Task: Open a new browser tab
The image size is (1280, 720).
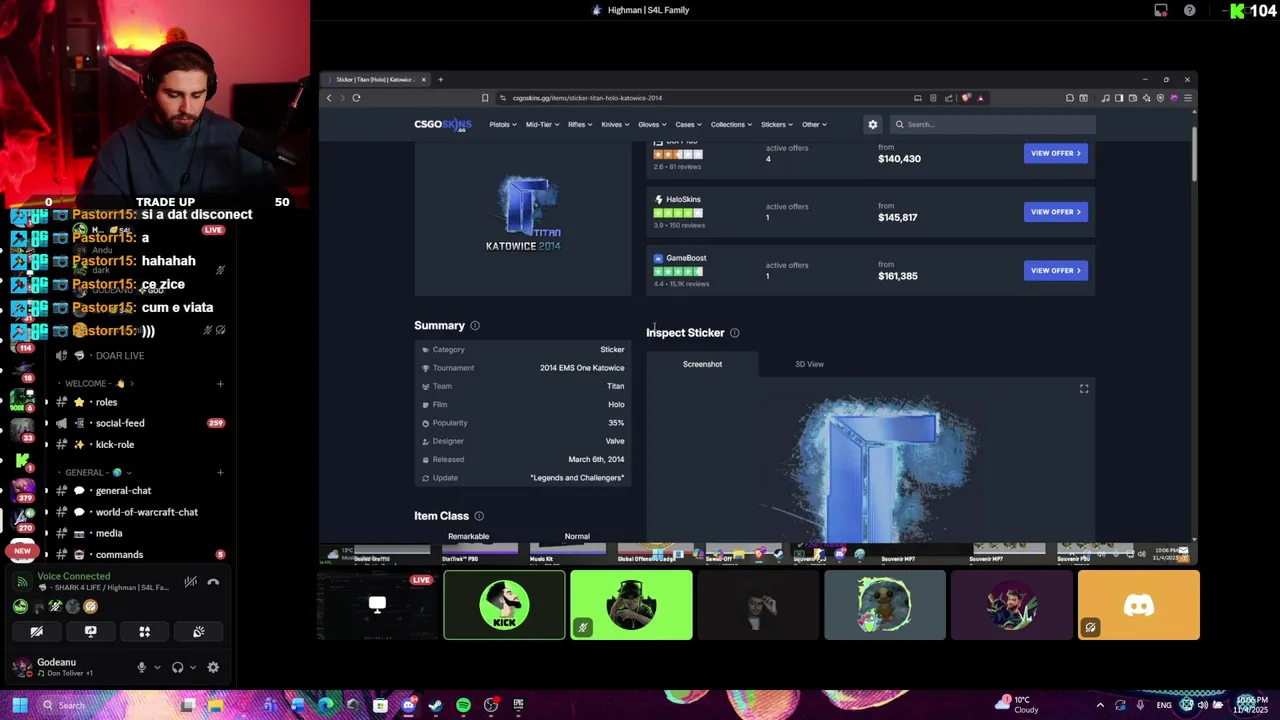Action: point(440,79)
